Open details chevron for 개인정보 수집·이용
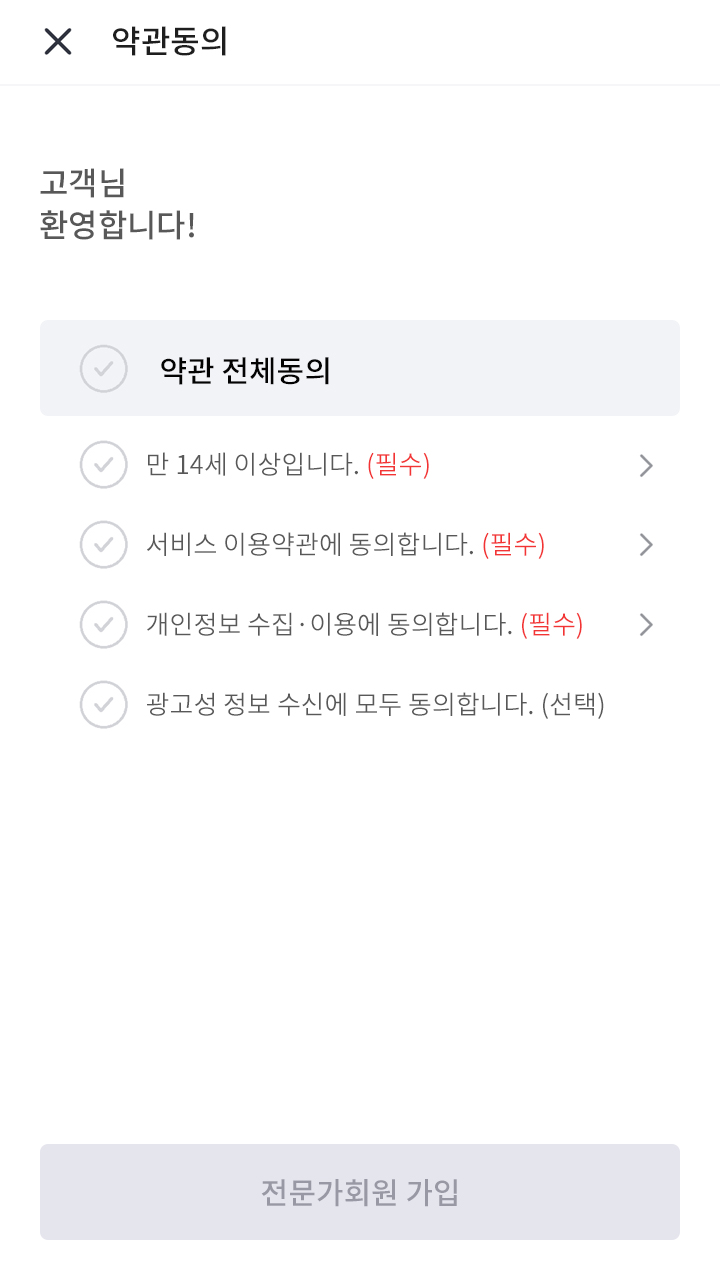The height and width of the screenshot is (1280, 720). (x=646, y=625)
